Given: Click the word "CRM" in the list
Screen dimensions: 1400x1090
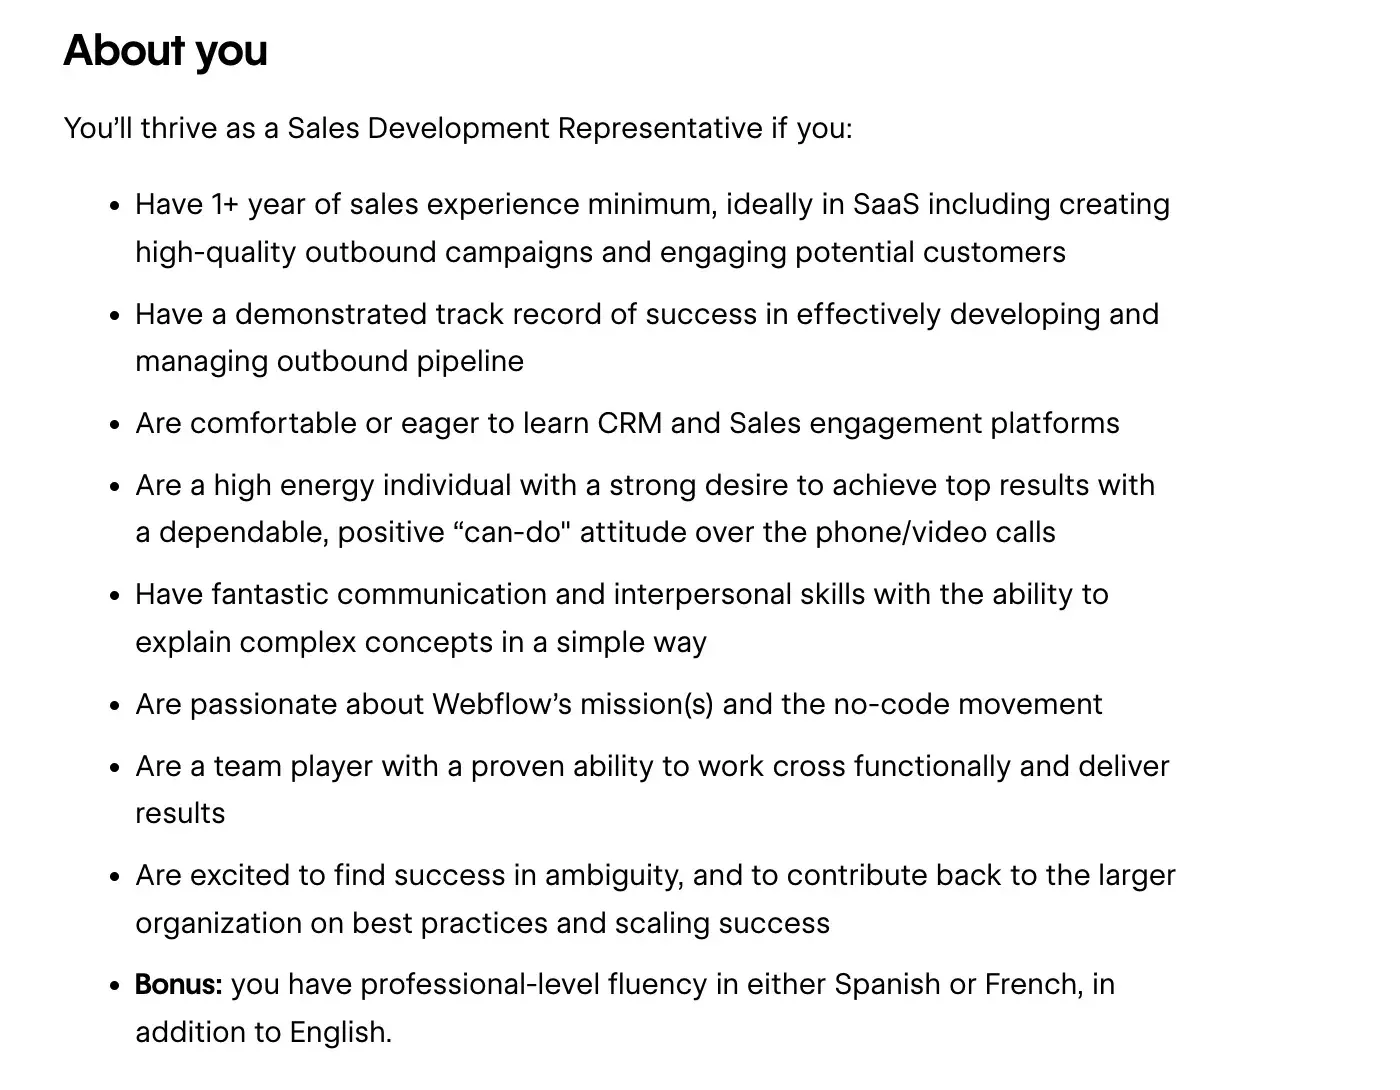Looking at the screenshot, I should pos(629,424).
